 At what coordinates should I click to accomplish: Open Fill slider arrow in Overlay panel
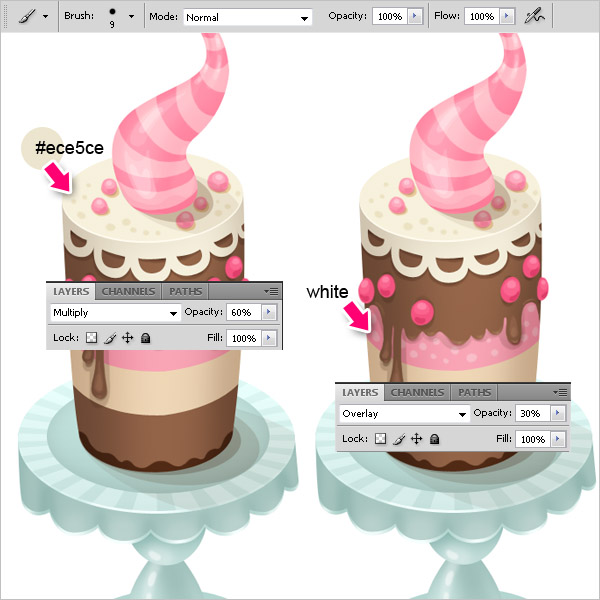(x=558, y=439)
